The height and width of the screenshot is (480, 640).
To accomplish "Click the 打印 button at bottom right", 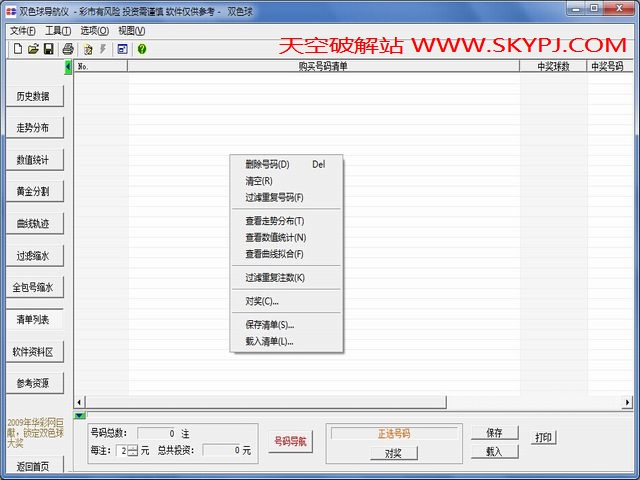I will point(543,438).
